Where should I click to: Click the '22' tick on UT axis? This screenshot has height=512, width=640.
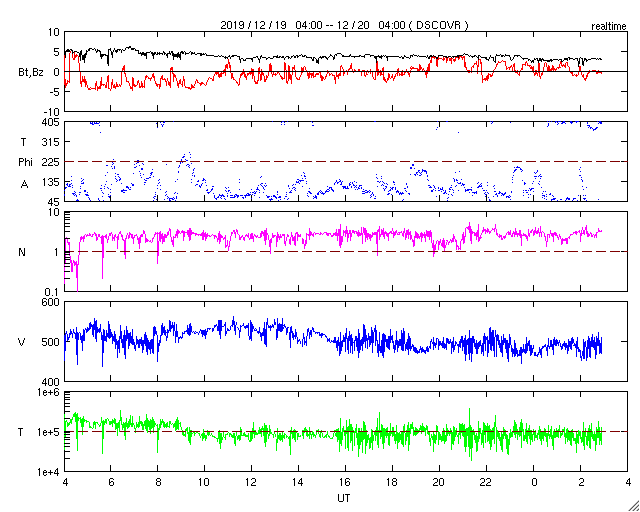click(x=486, y=483)
